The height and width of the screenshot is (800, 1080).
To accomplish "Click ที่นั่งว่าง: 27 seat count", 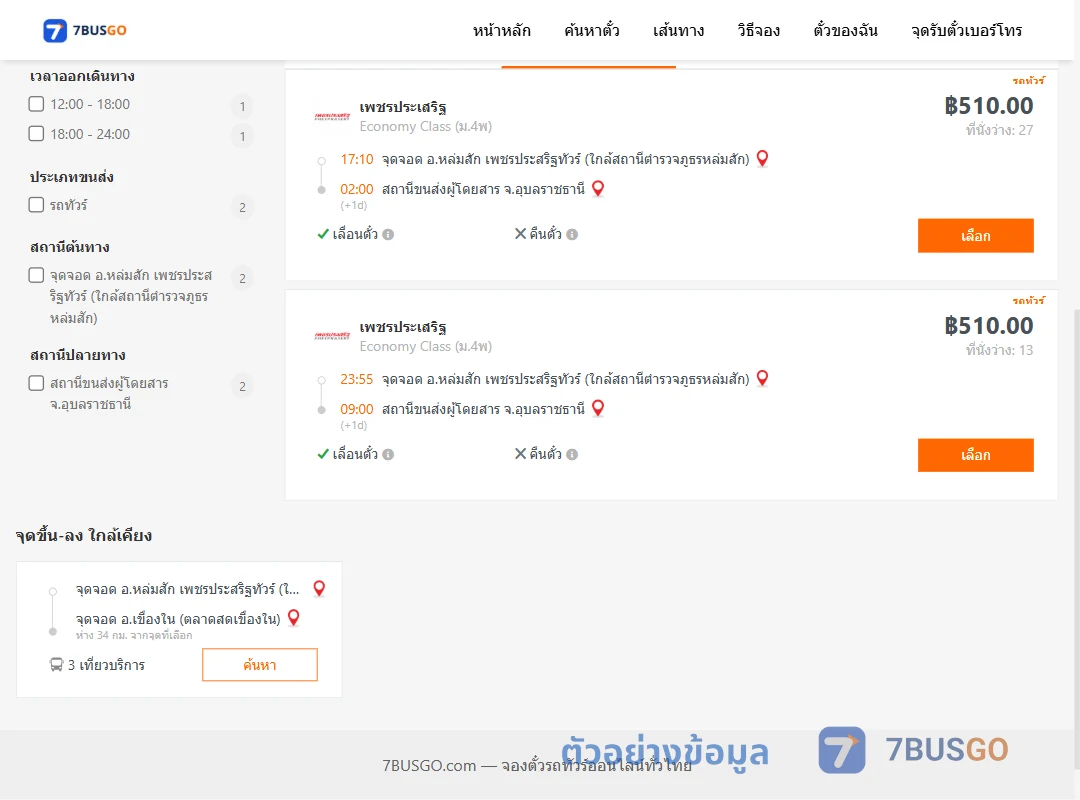I will [x=999, y=130].
